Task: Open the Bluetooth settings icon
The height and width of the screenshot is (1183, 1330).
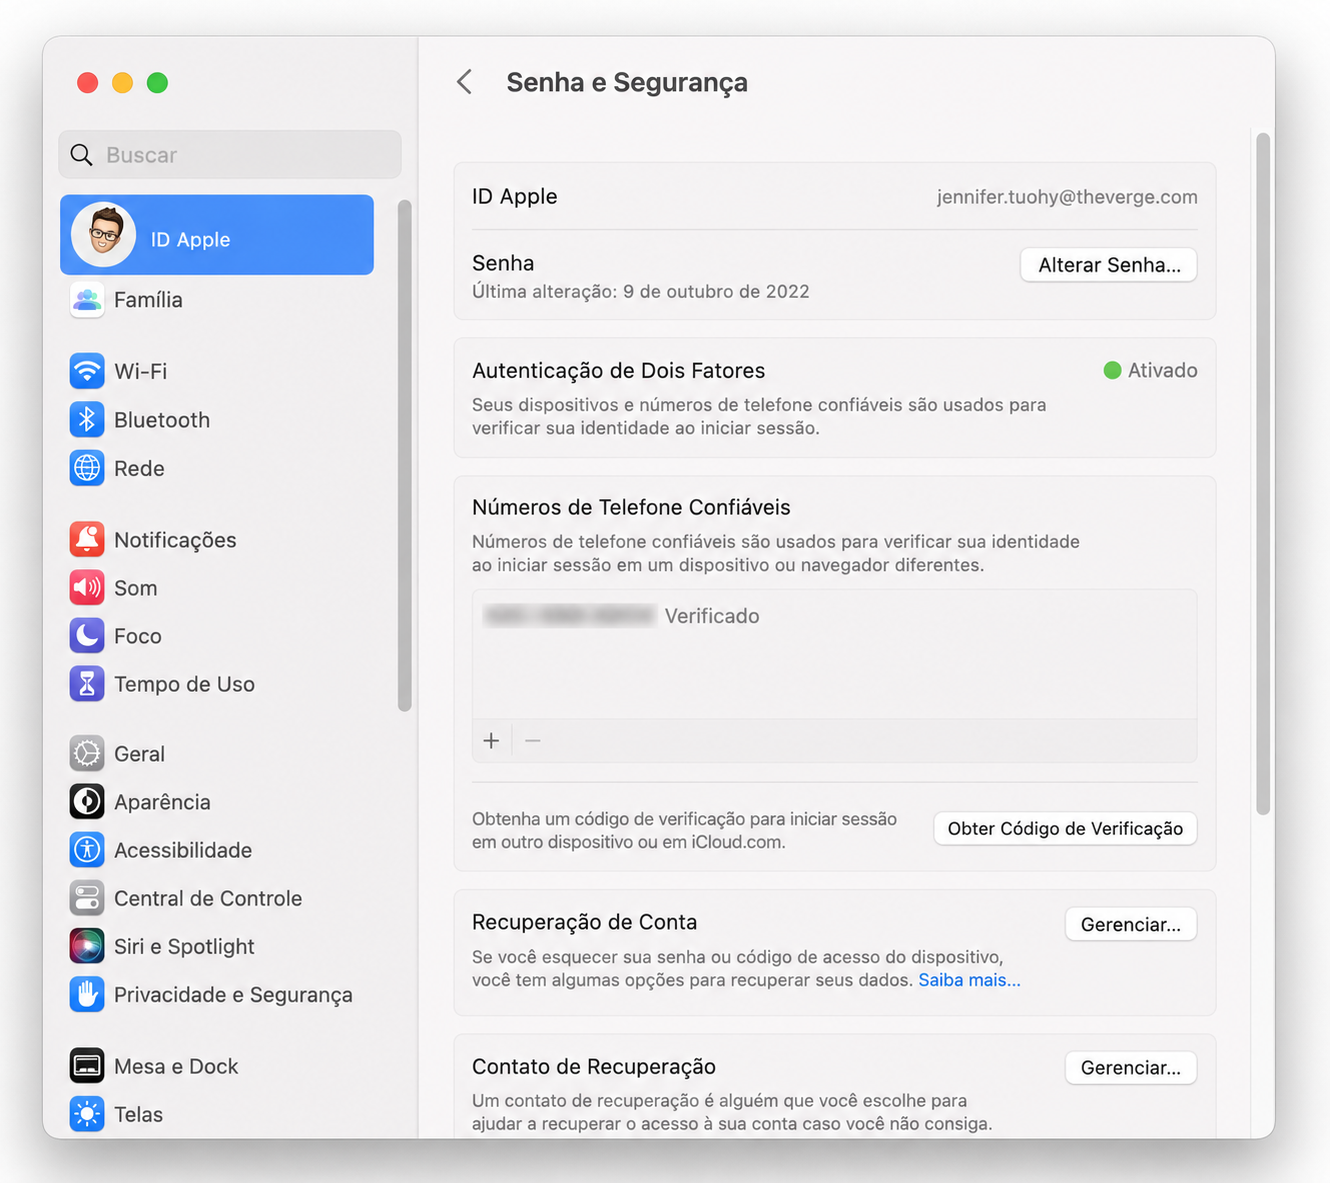Action: [x=87, y=419]
